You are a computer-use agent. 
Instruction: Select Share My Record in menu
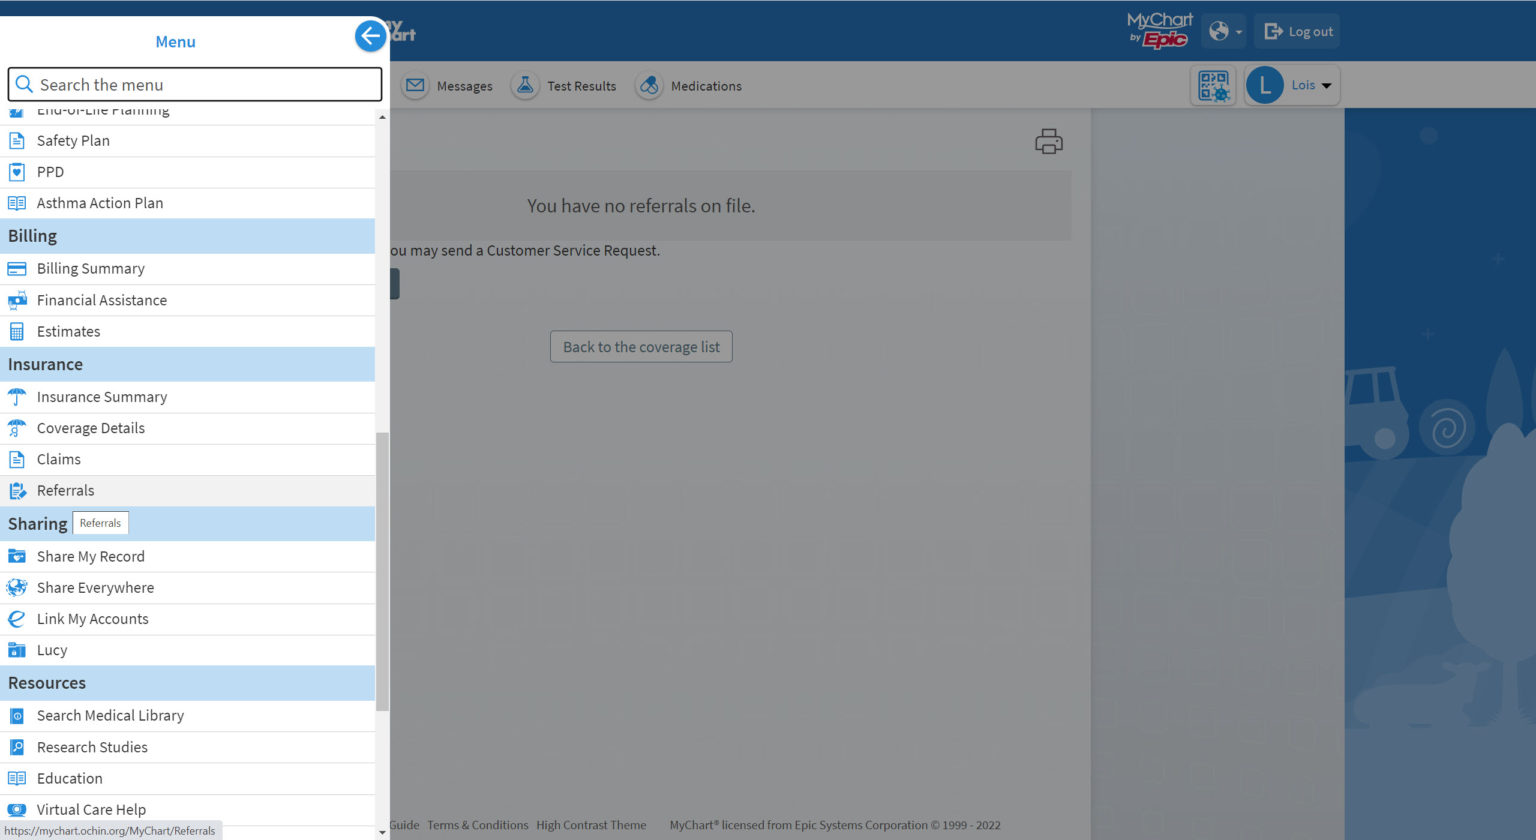pyautogui.click(x=90, y=557)
